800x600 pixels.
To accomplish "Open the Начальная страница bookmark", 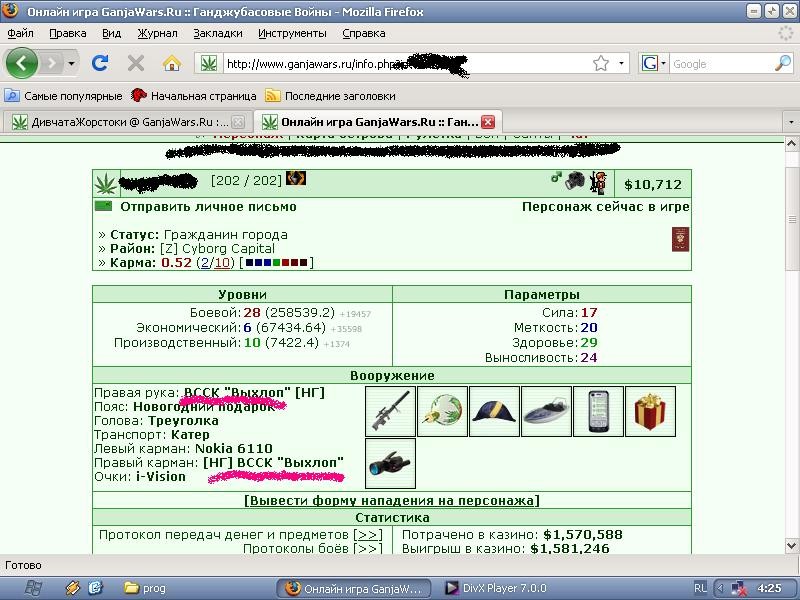I will pyautogui.click(x=194, y=96).
